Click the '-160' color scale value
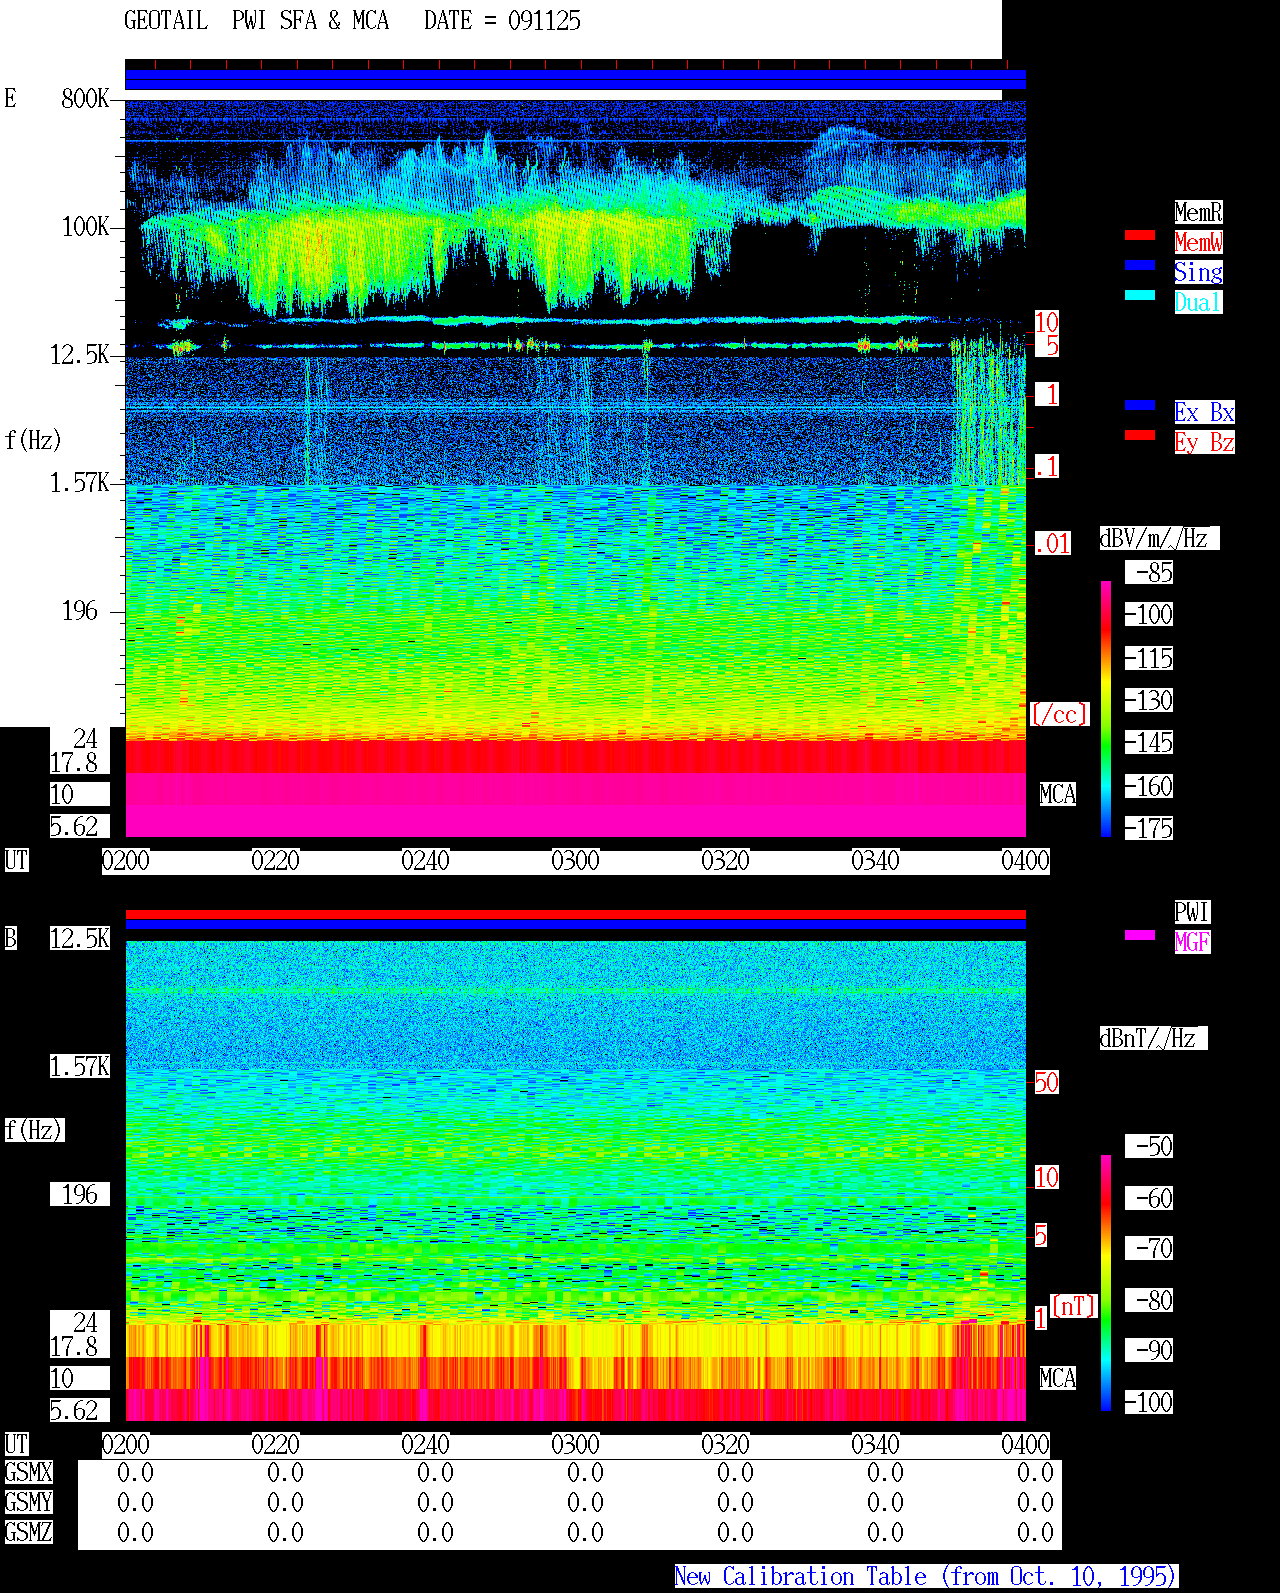The width and height of the screenshot is (1280, 1593). (1149, 786)
